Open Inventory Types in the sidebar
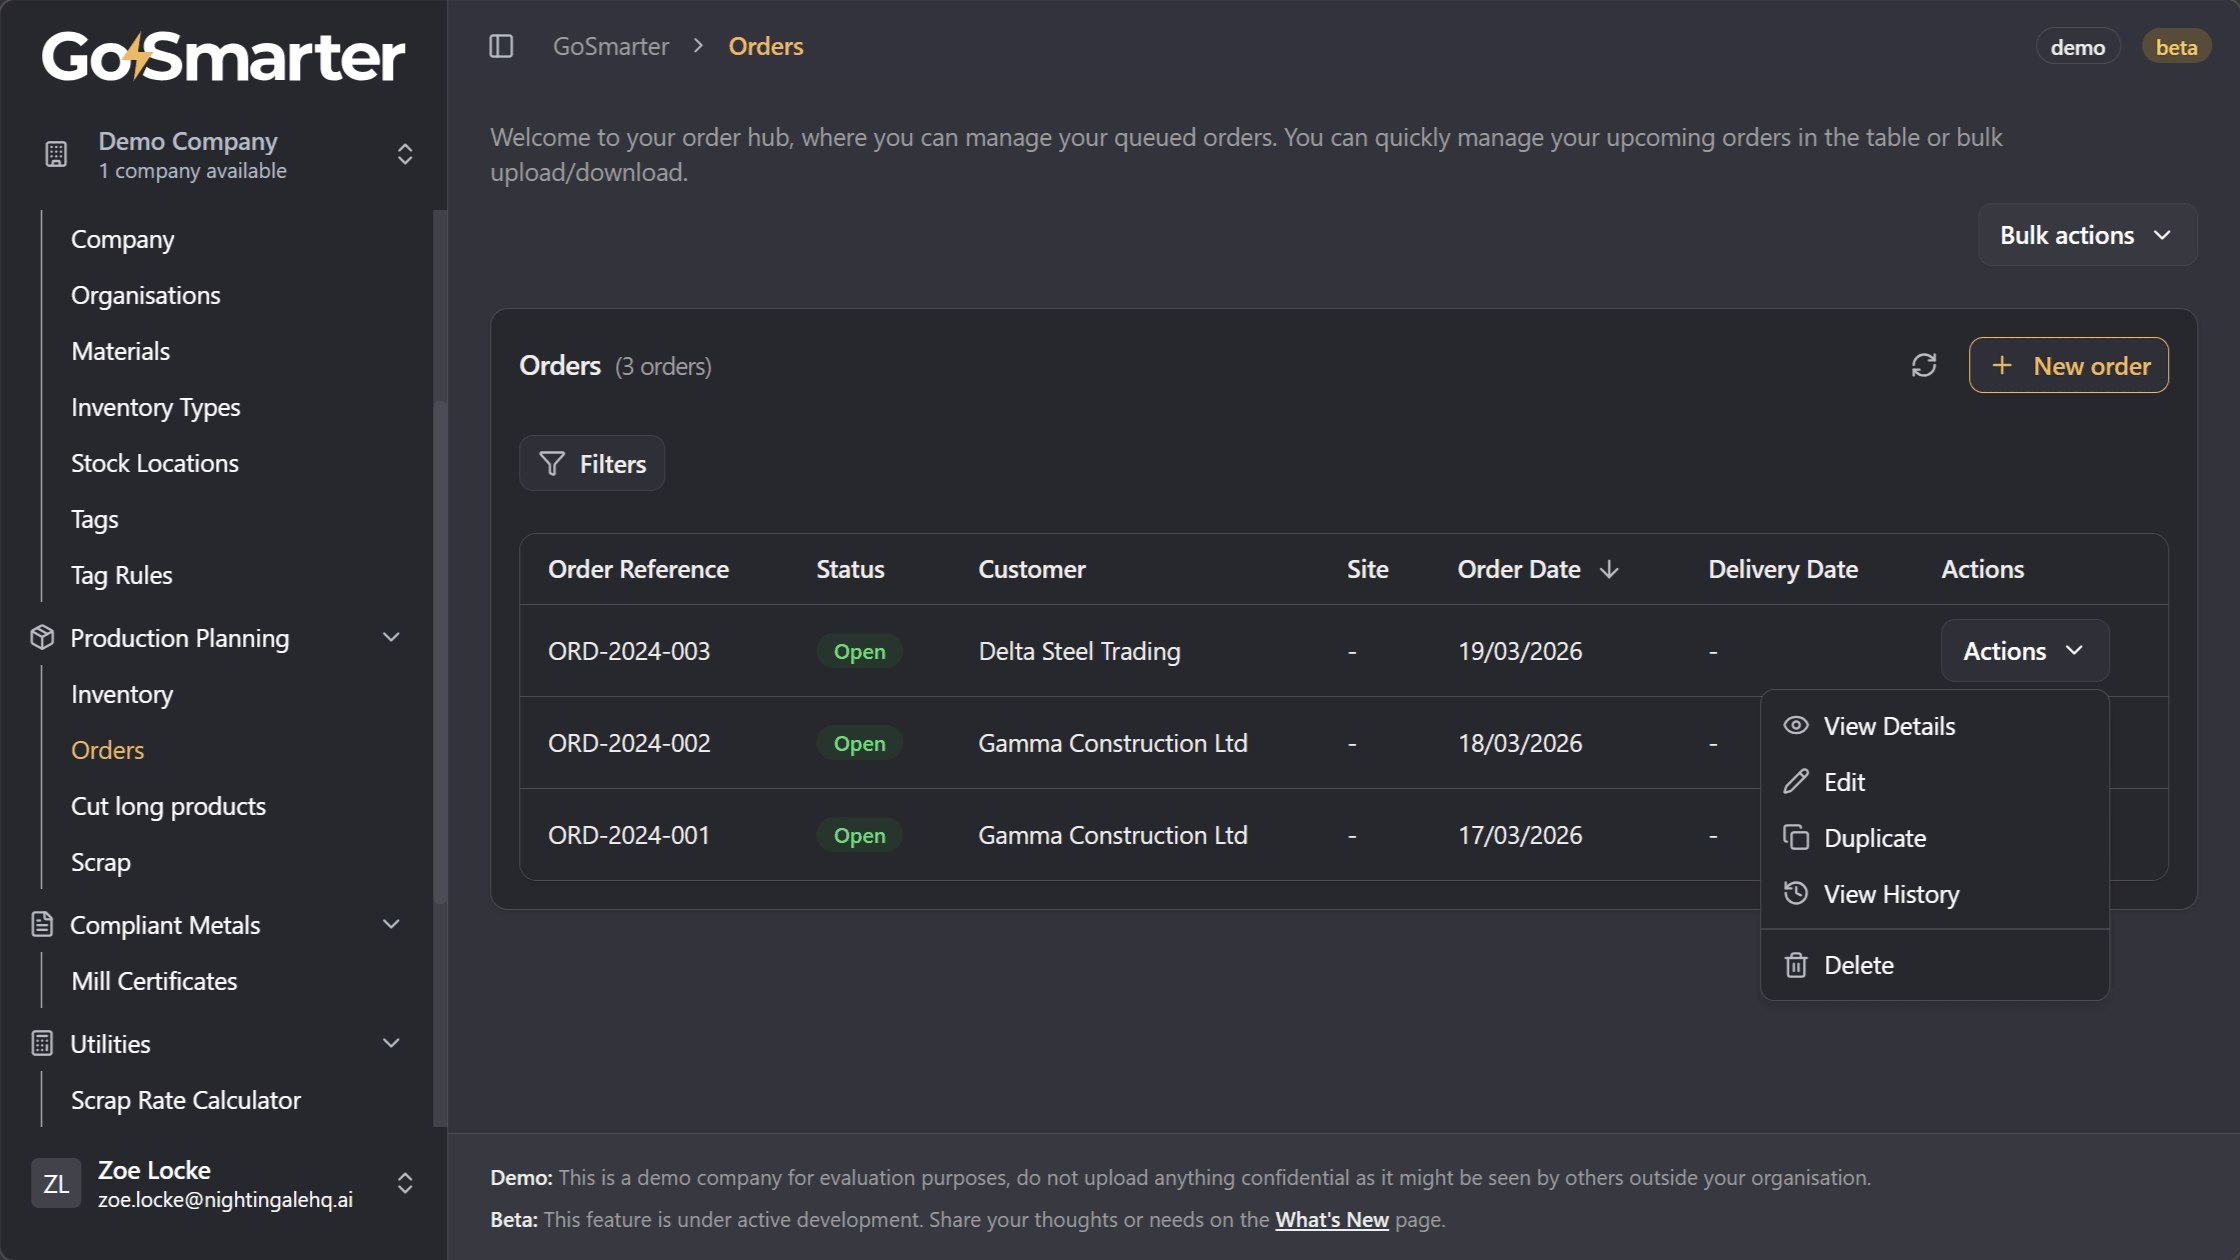This screenshot has height=1260, width=2240. [156, 407]
